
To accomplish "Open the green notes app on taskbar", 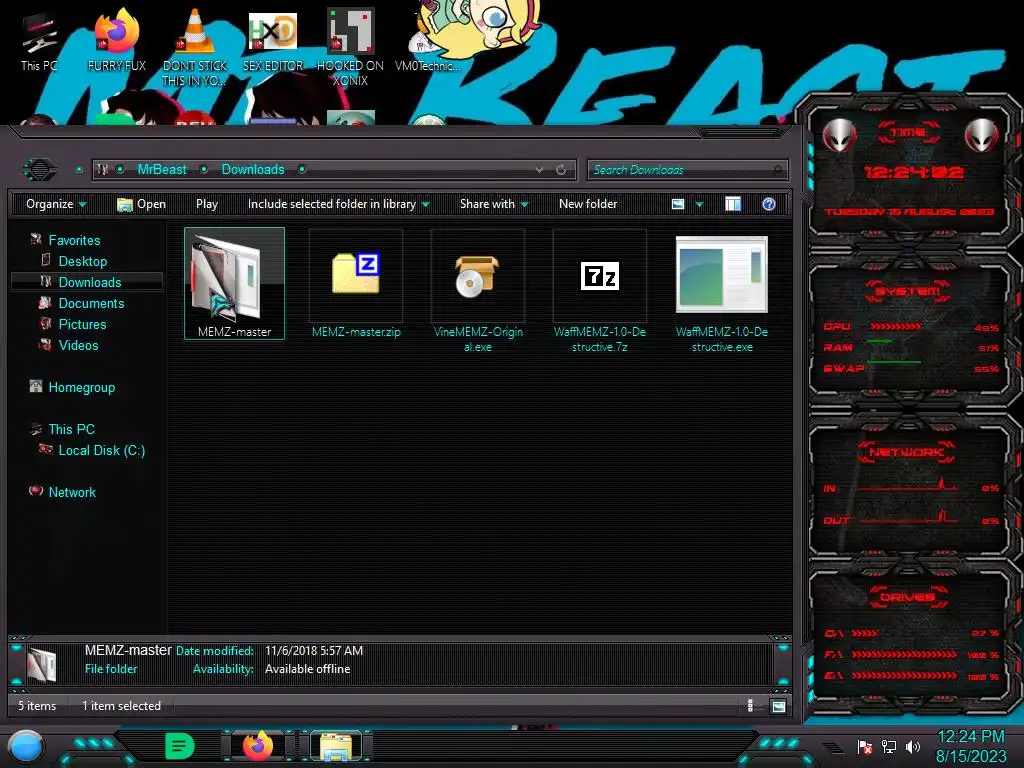I will point(180,746).
